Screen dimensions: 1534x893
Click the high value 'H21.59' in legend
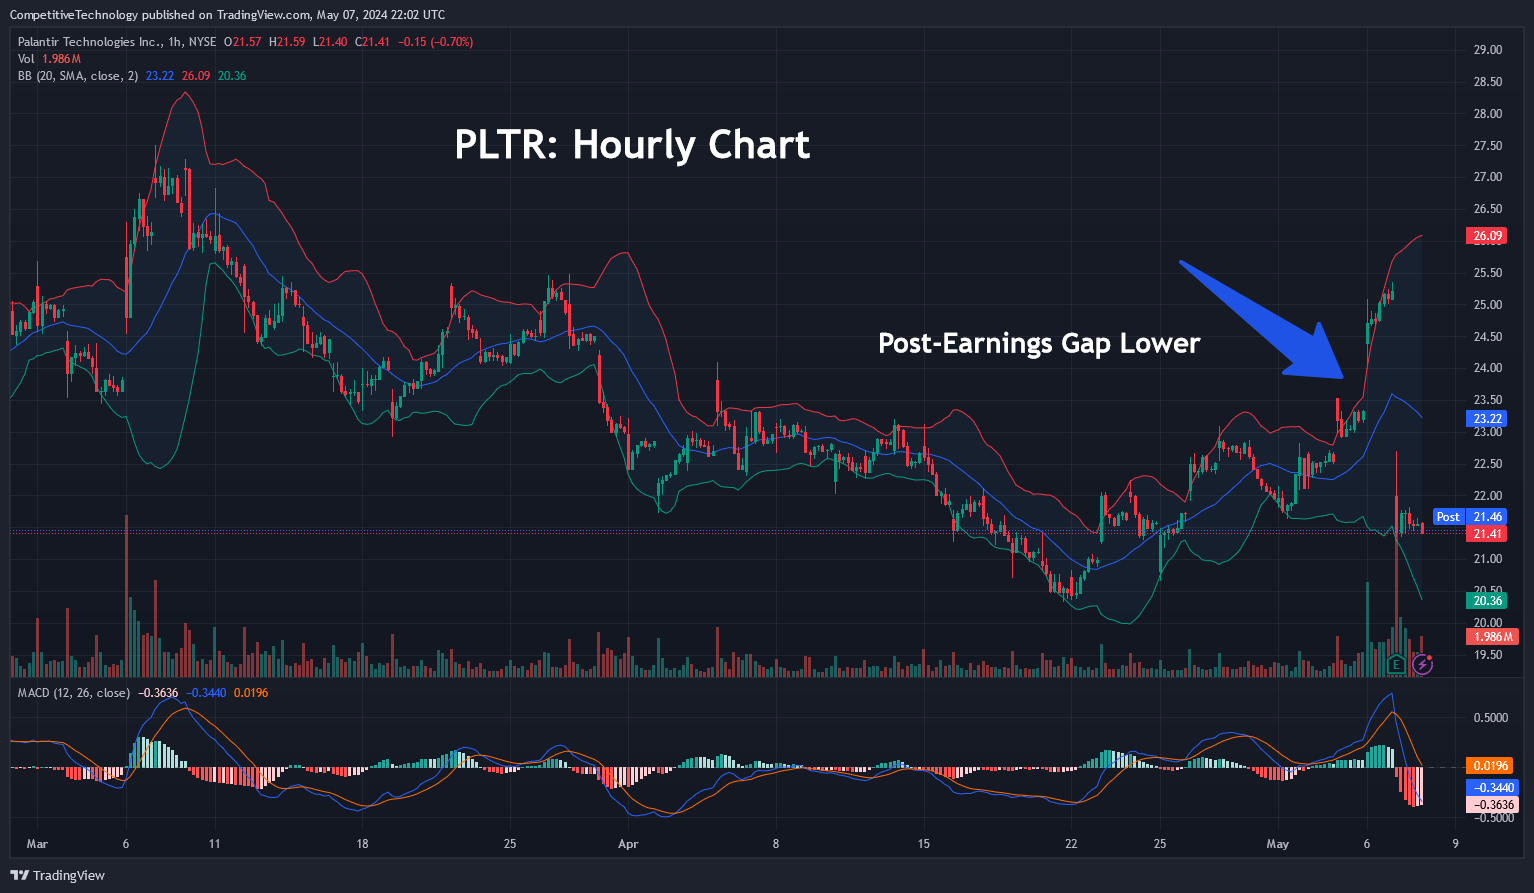[x=287, y=42]
